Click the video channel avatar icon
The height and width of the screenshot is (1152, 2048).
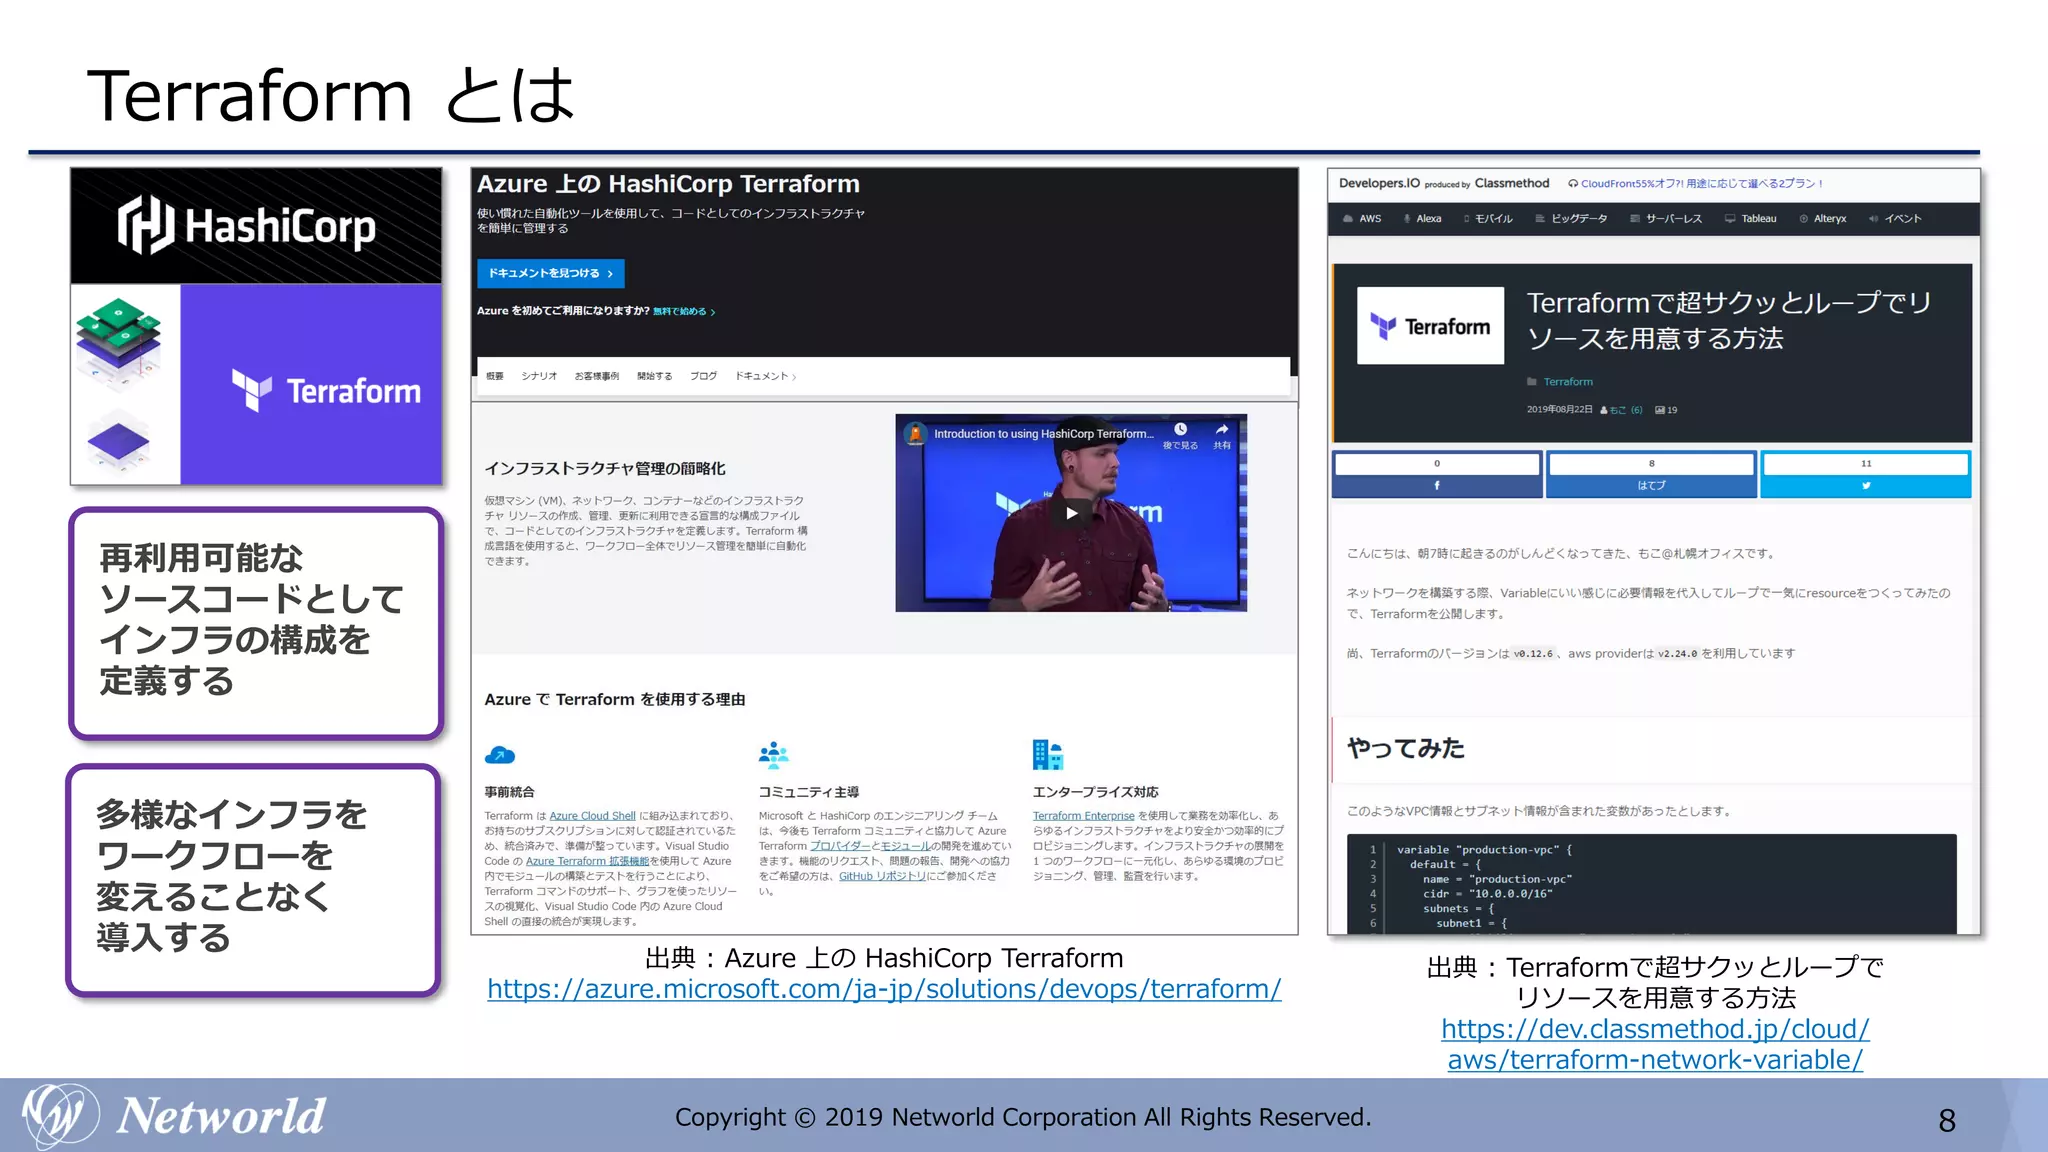pyautogui.click(x=915, y=434)
